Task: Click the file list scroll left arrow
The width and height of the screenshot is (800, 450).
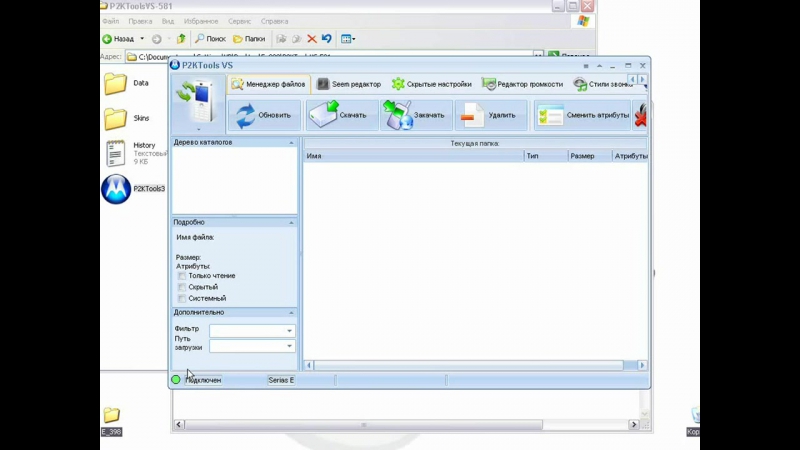Action: [x=309, y=365]
